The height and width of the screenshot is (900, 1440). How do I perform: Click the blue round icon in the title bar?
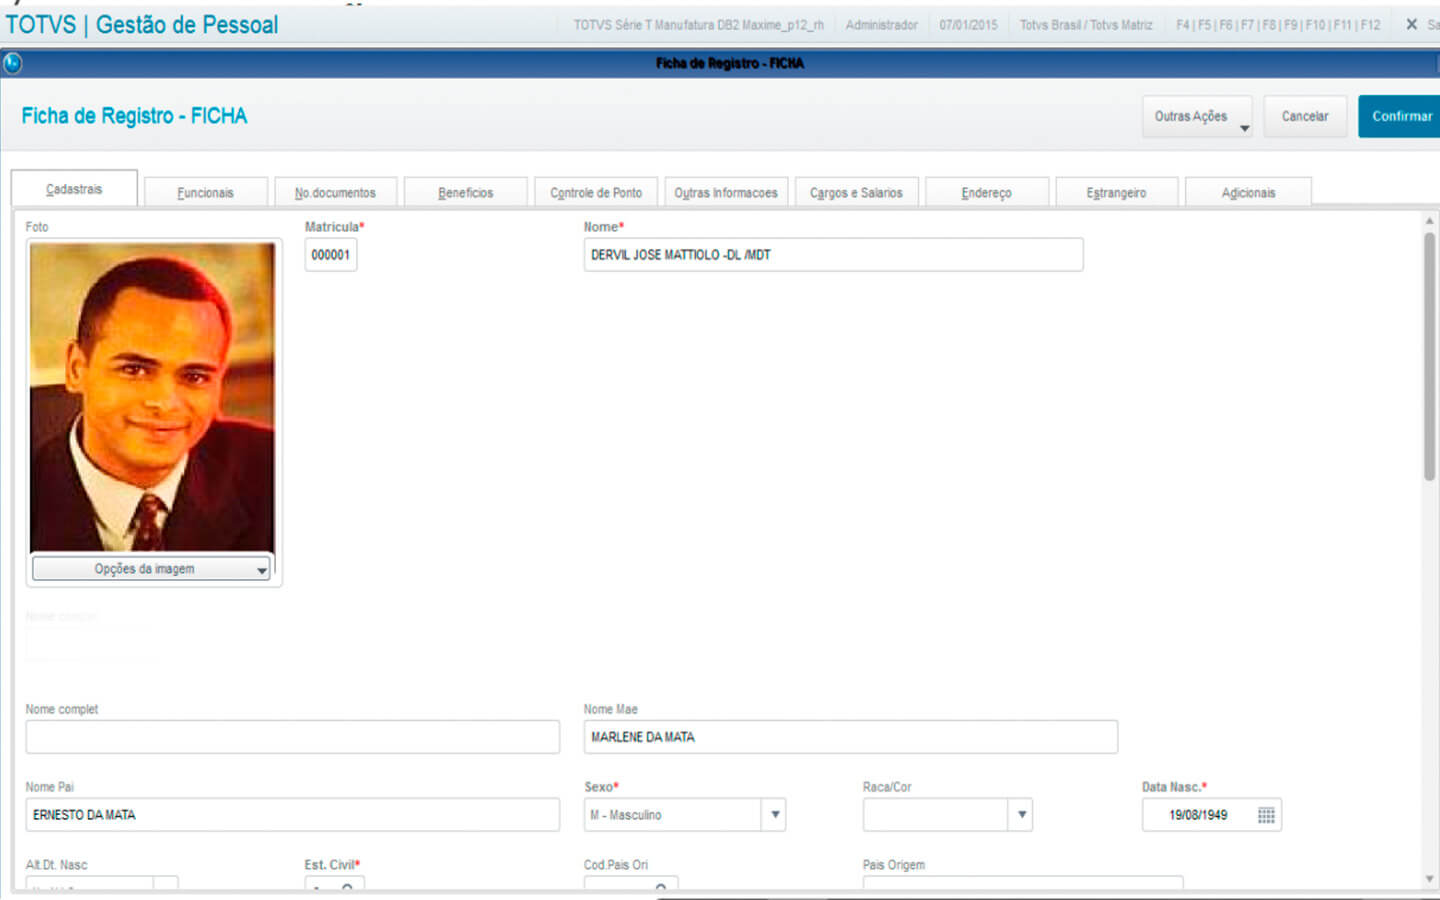12,63
